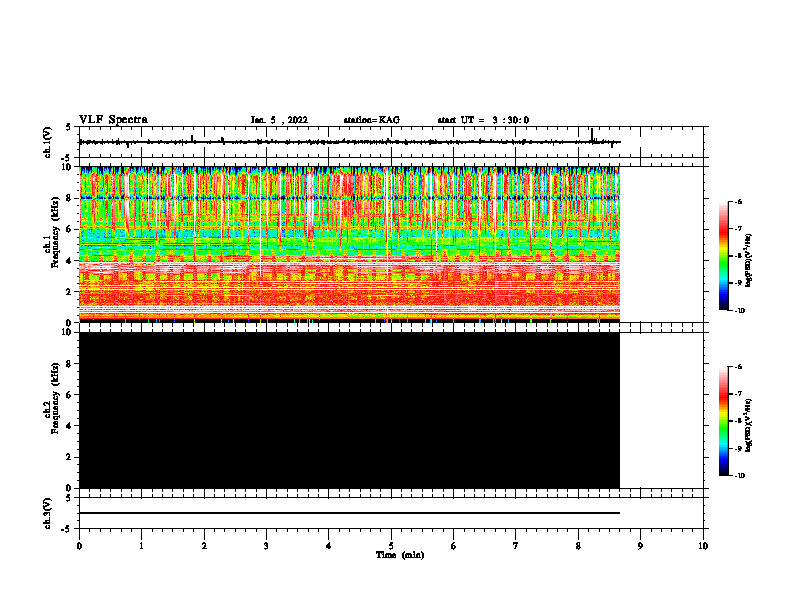Click time axis tick label '3'

tap(266, 546)
